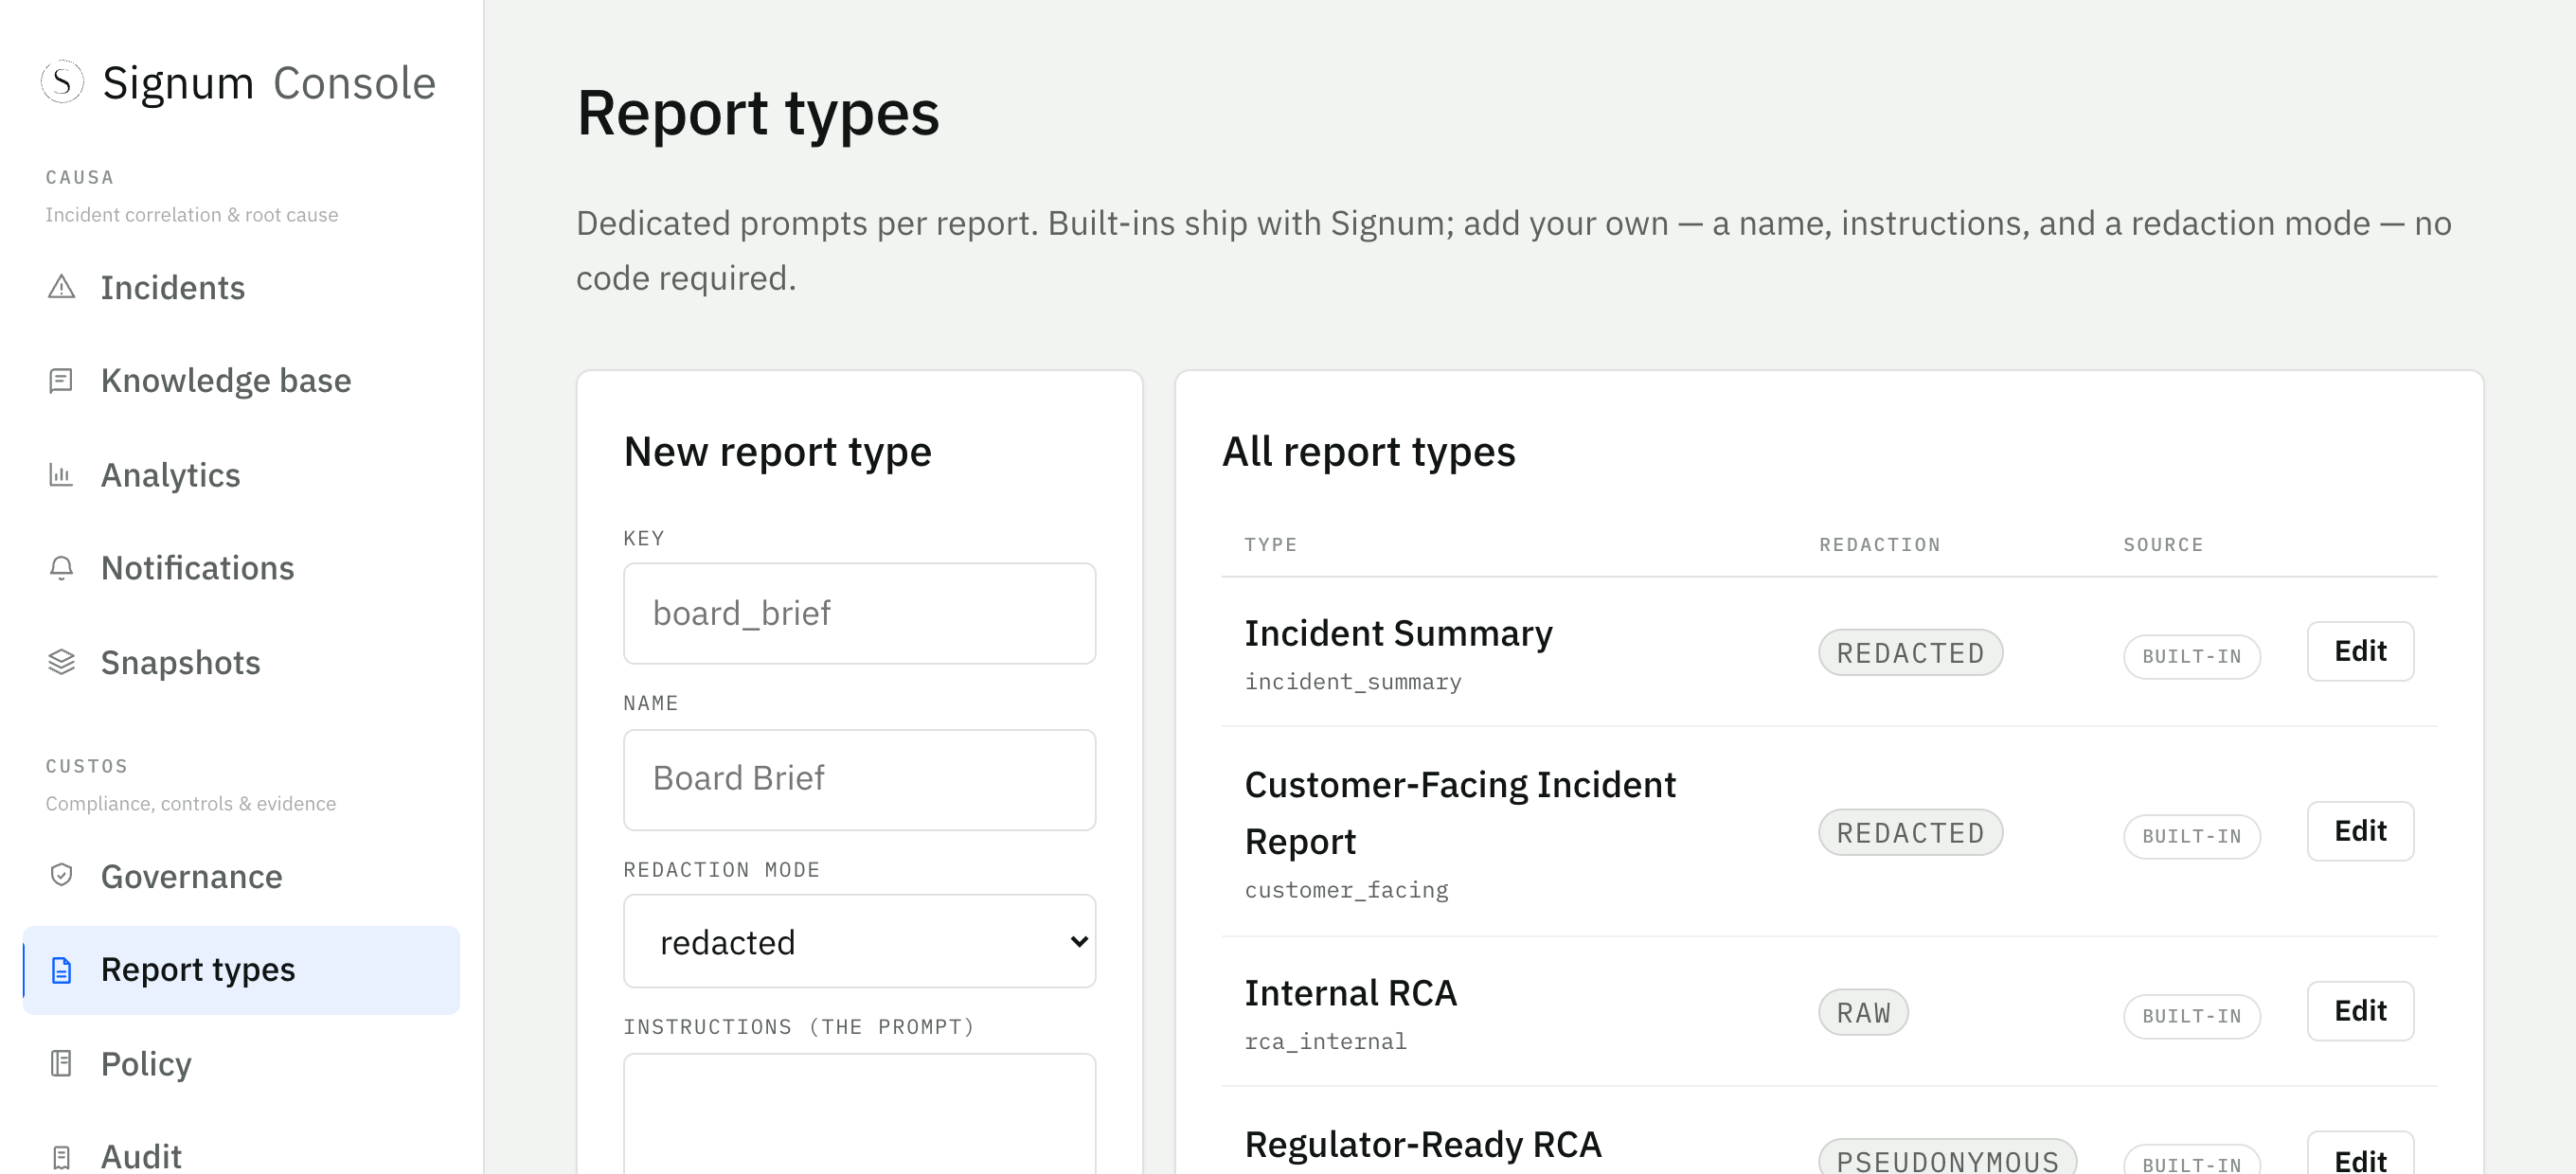
Task: Edit the Internal RCA report type
Action: [2360, 1011]
